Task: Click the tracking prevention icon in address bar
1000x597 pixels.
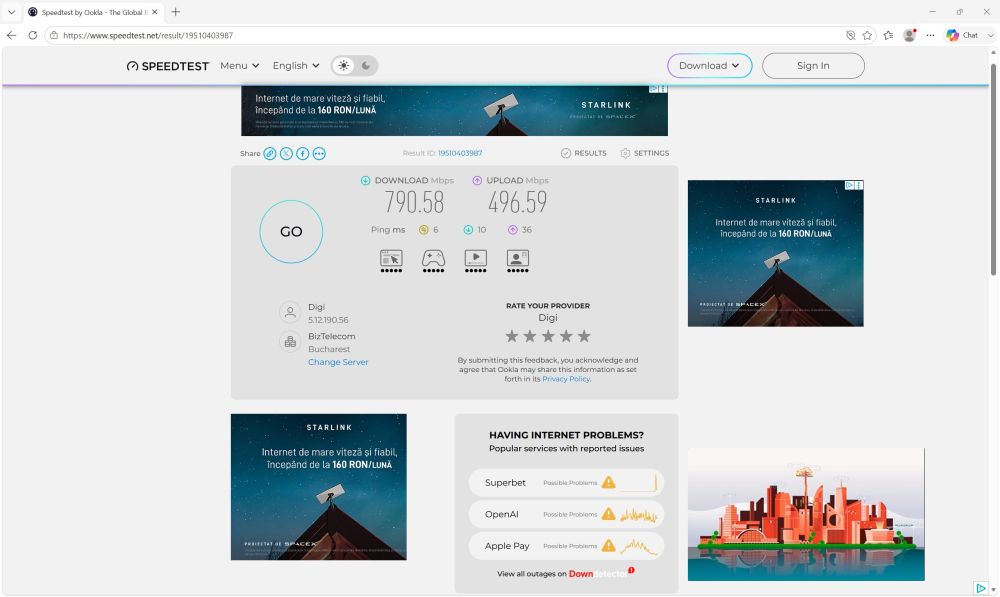Action: 851,35
